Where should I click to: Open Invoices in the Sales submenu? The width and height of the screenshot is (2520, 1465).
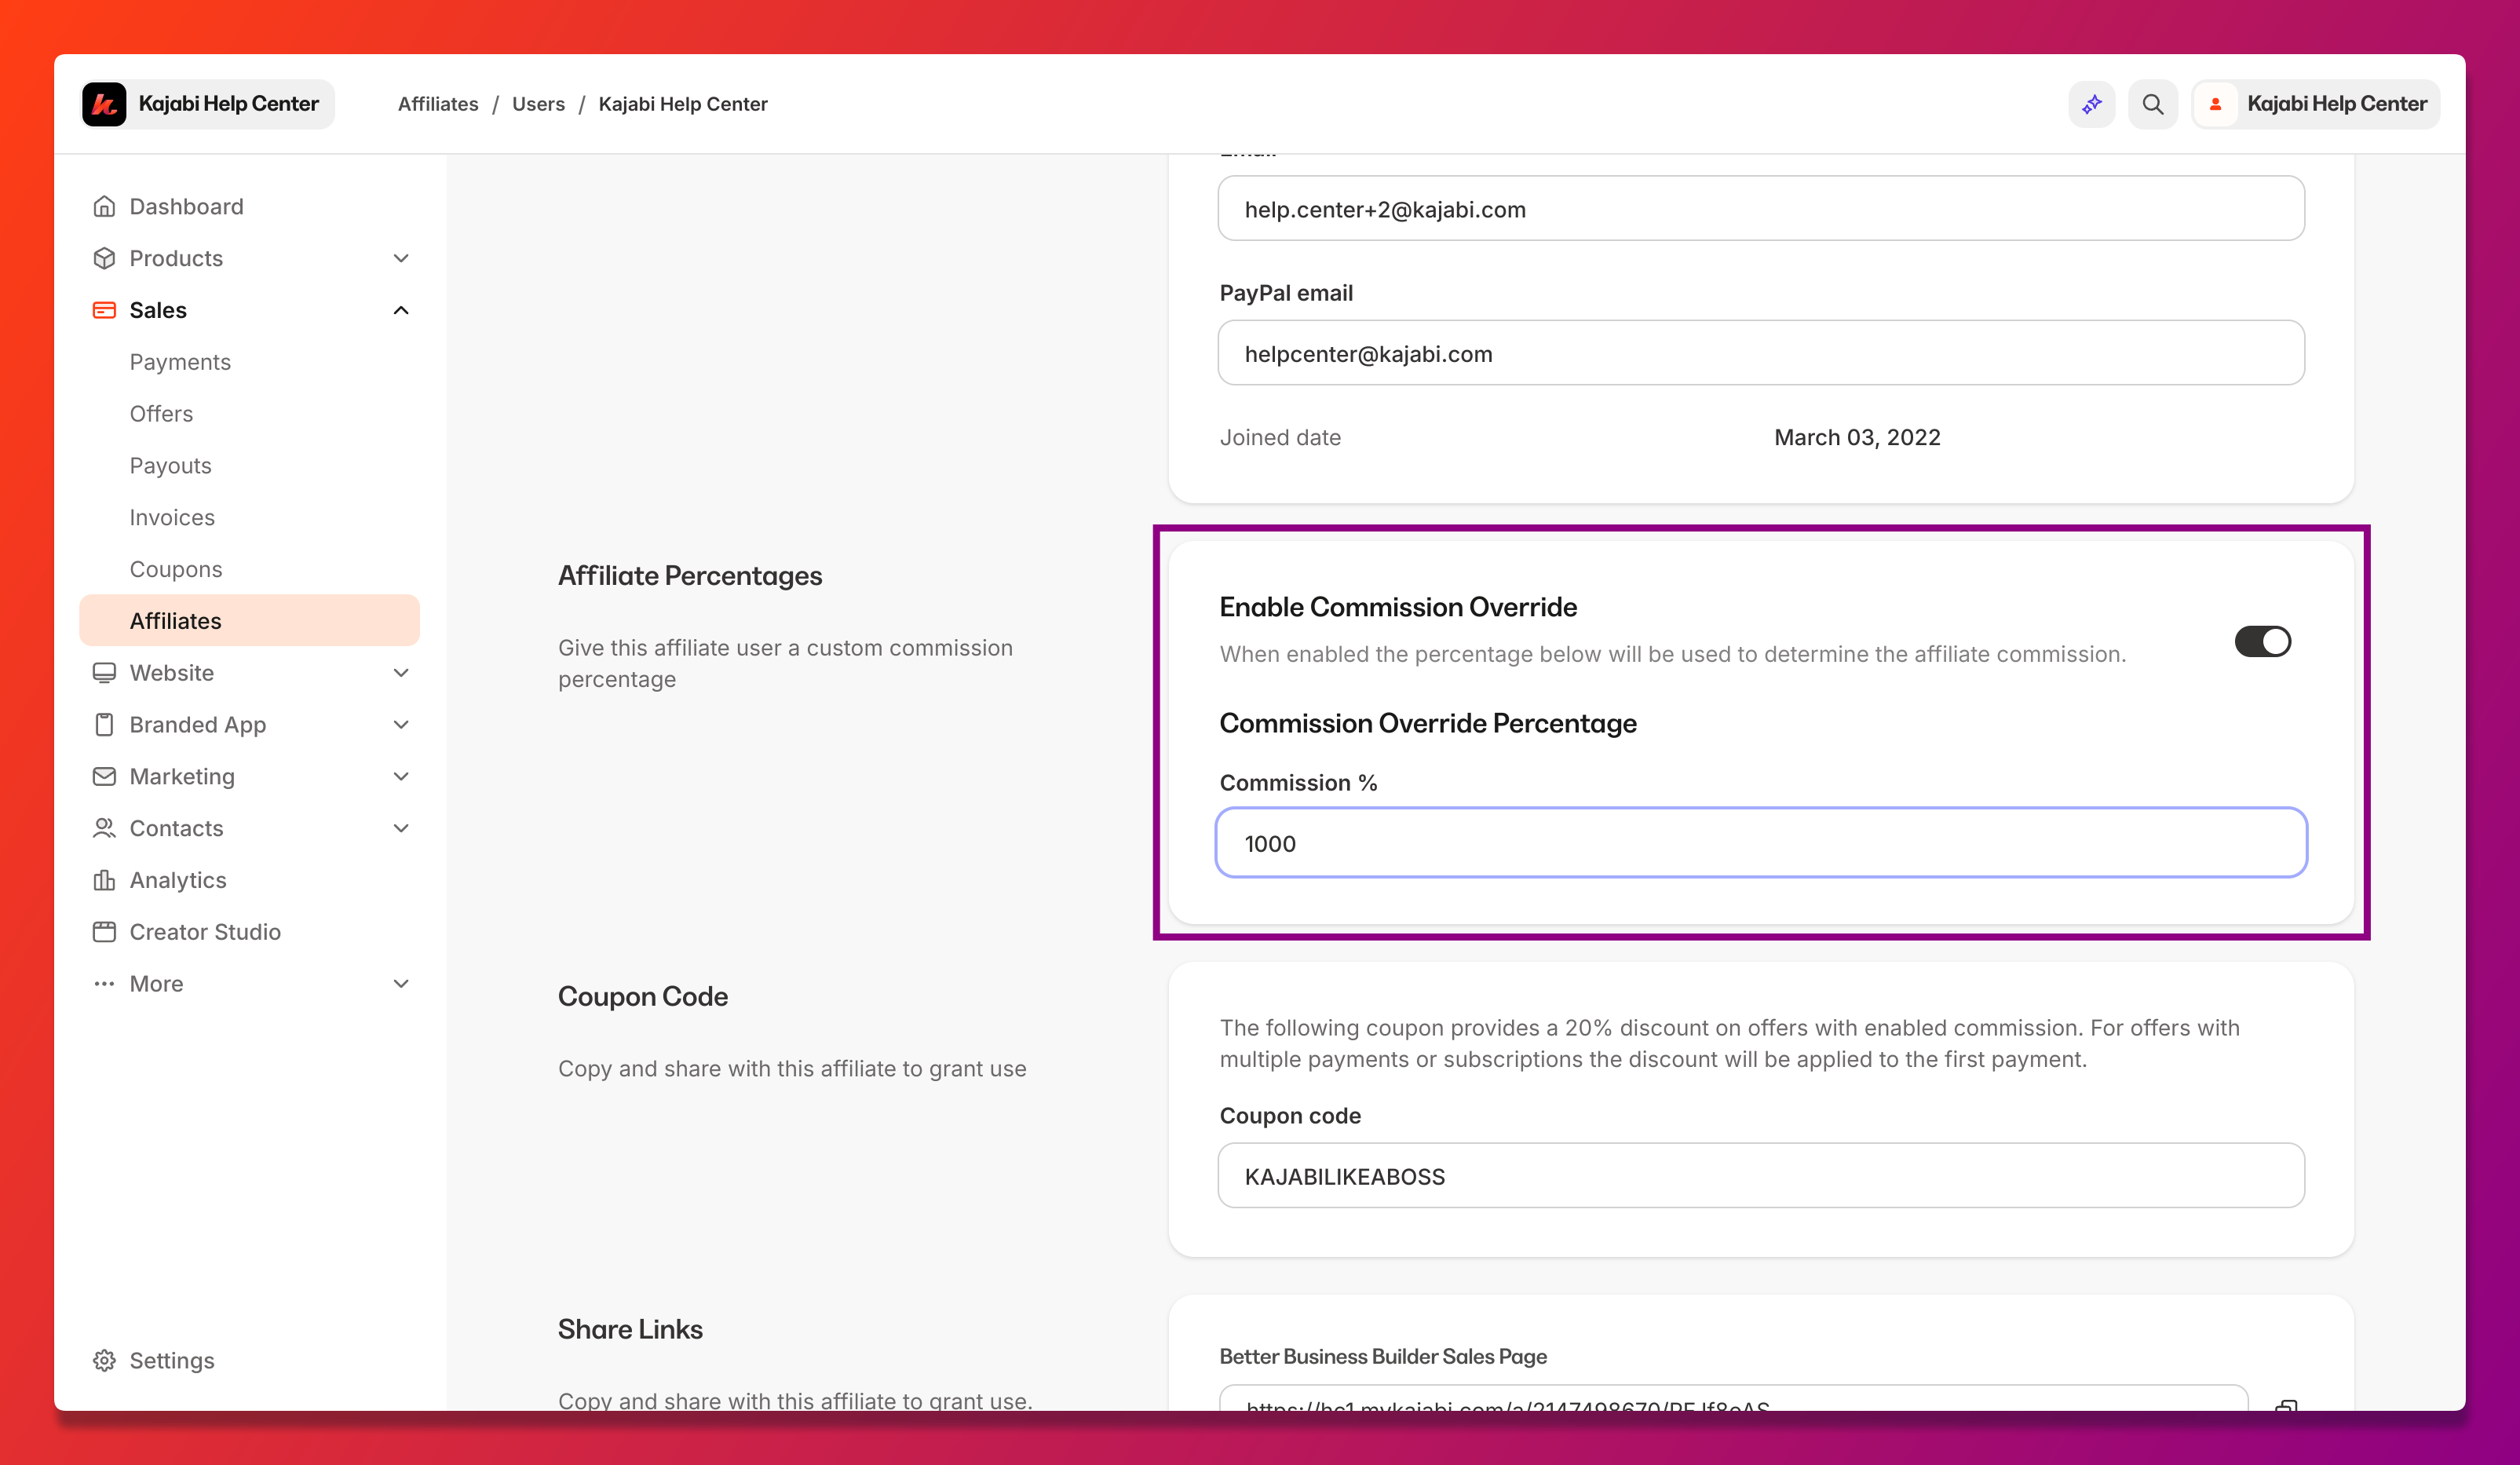coord(172,518)
